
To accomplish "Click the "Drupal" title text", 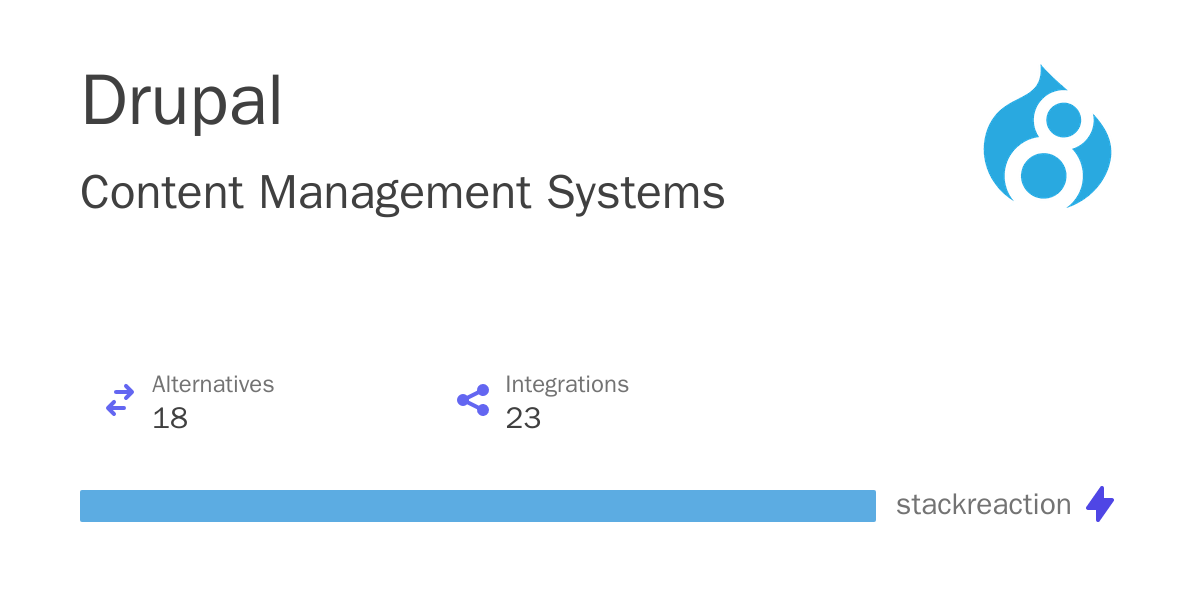I will point(181,103).
